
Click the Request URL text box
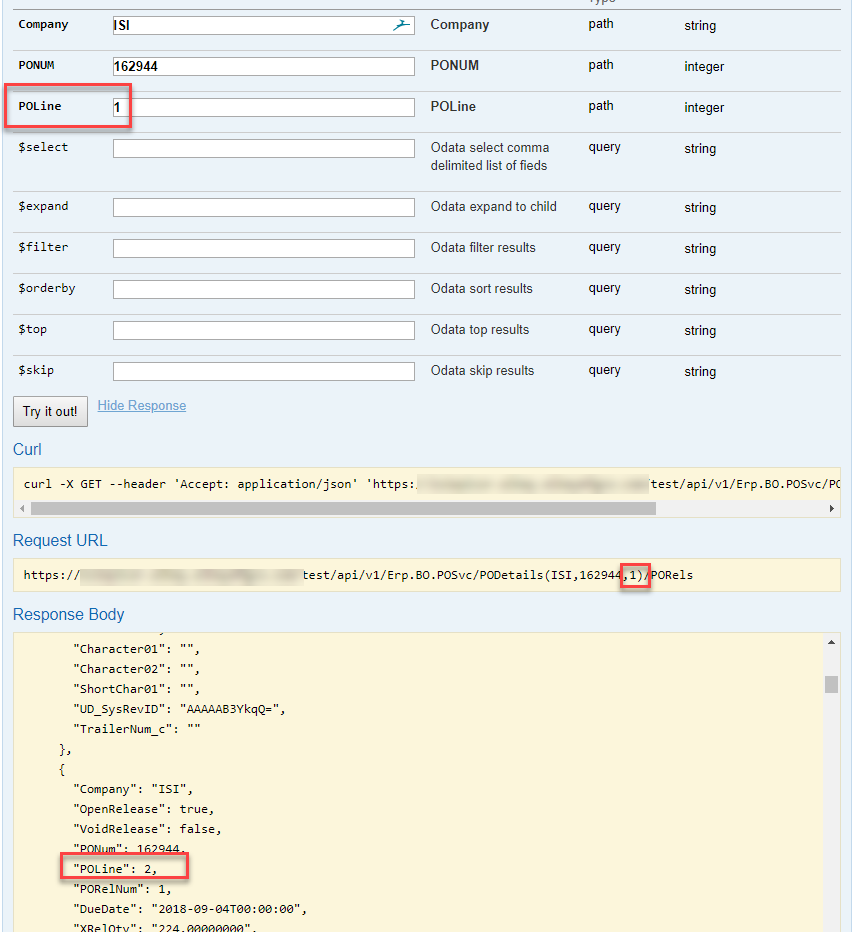(427, 575)
